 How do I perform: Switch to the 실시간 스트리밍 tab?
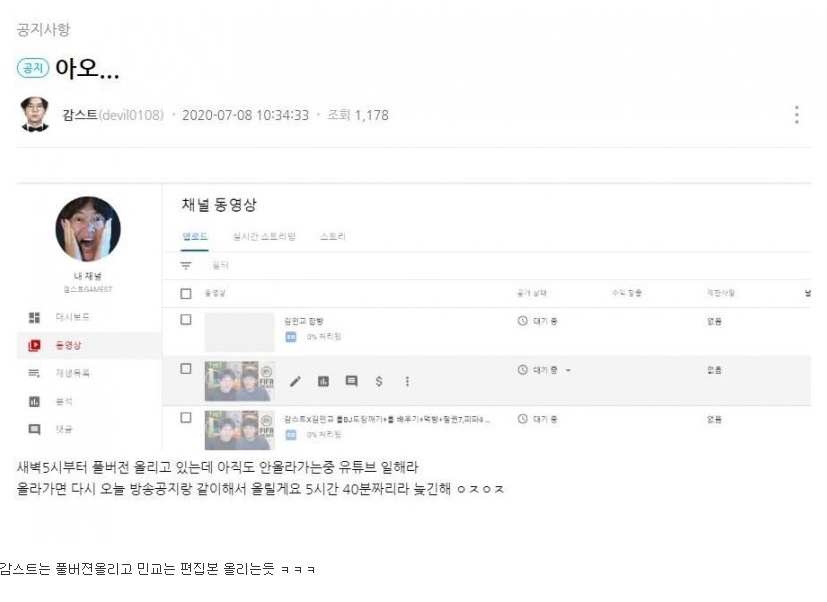[x=264, y=236]
